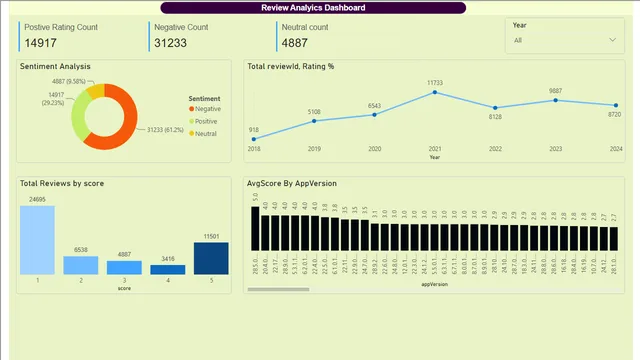Viewport: 640px width, 360px height.
Task: Select the 2020 data point with 6543 reviews
Action: tap(374, 115)
